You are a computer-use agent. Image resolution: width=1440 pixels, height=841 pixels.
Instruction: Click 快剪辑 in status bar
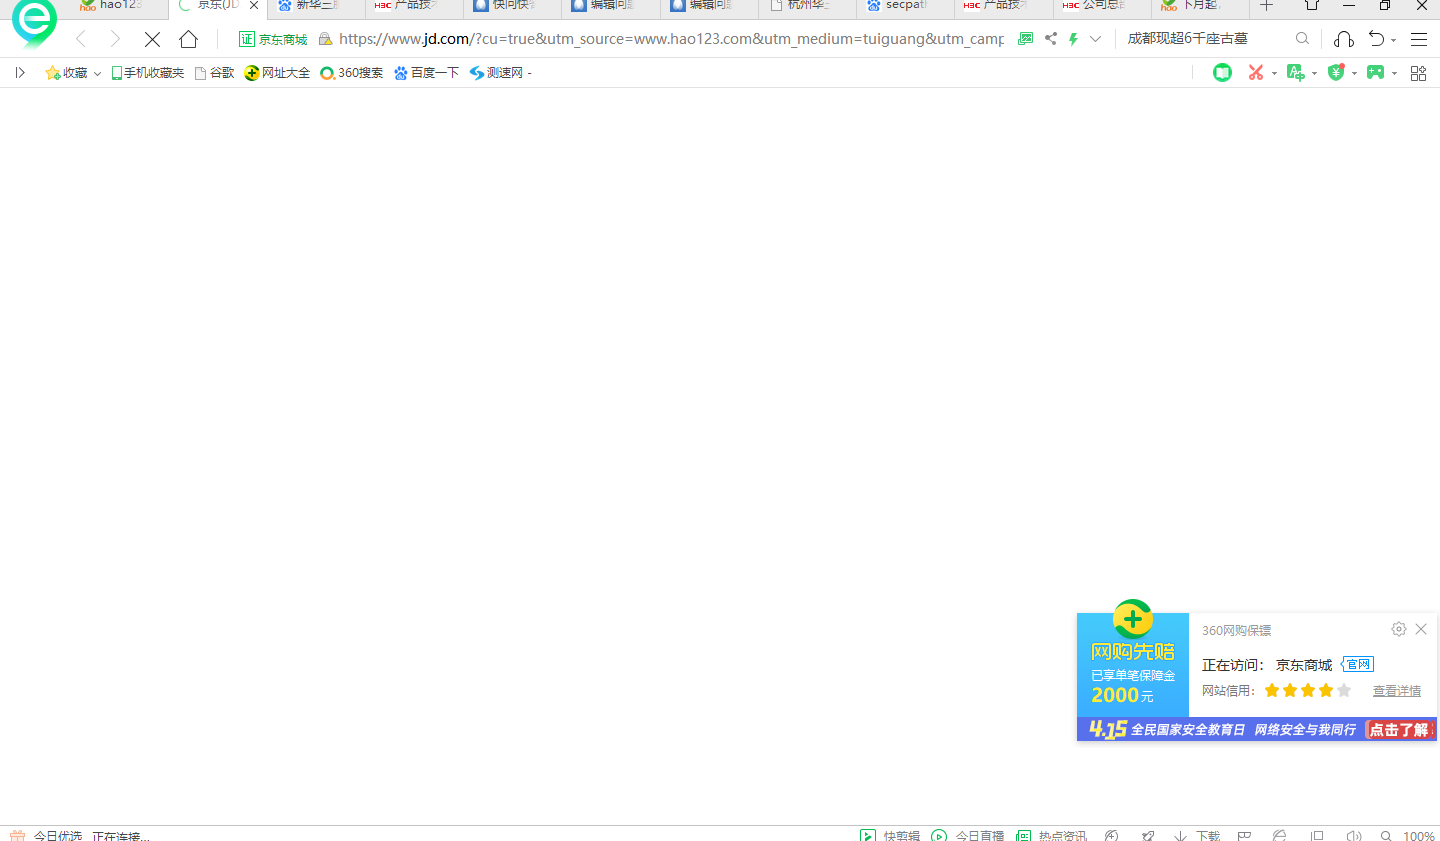click(890, 835)
